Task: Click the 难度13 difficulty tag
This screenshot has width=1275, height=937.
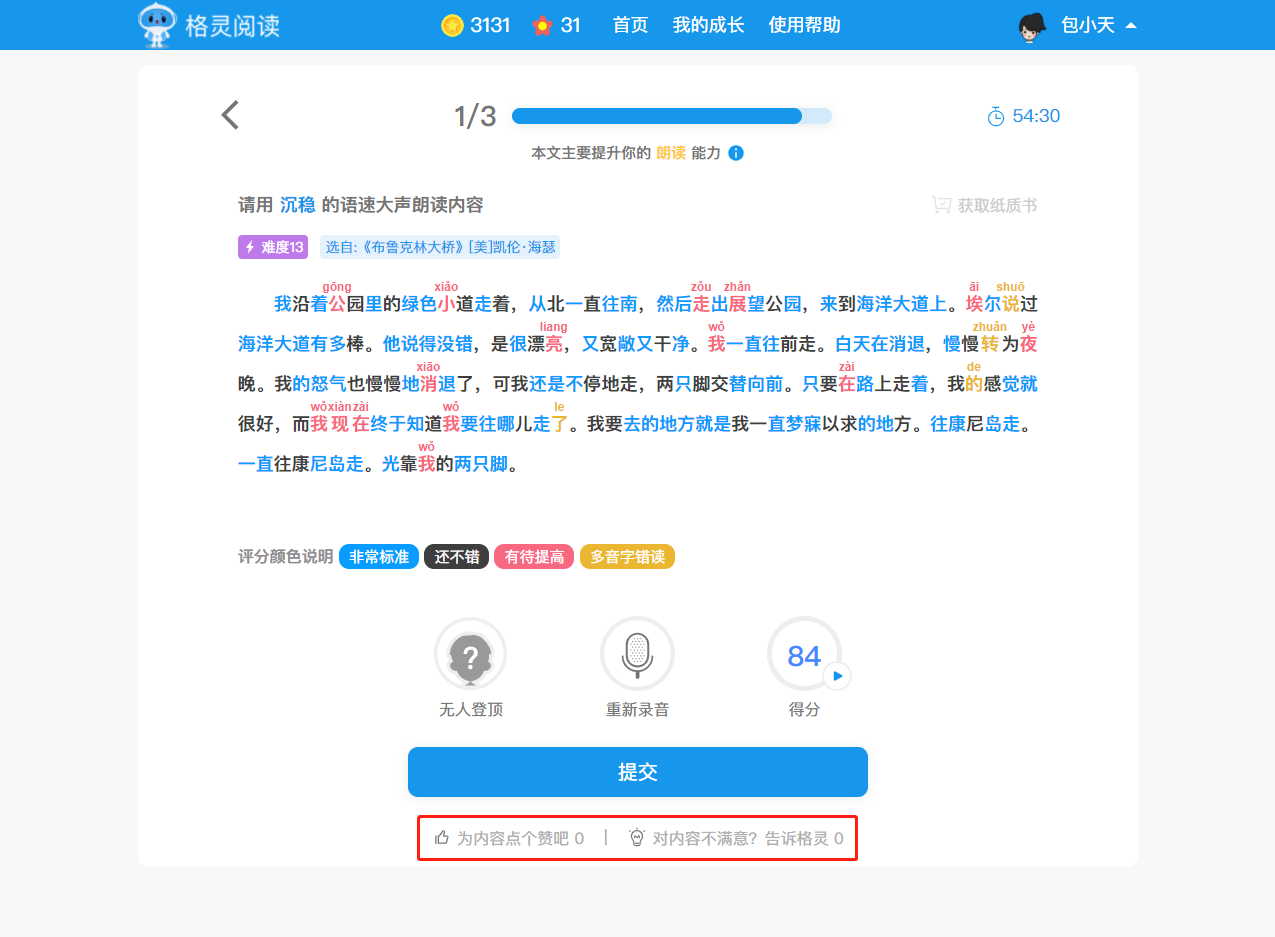Action: pyautogui.click(x=272, y=247)
